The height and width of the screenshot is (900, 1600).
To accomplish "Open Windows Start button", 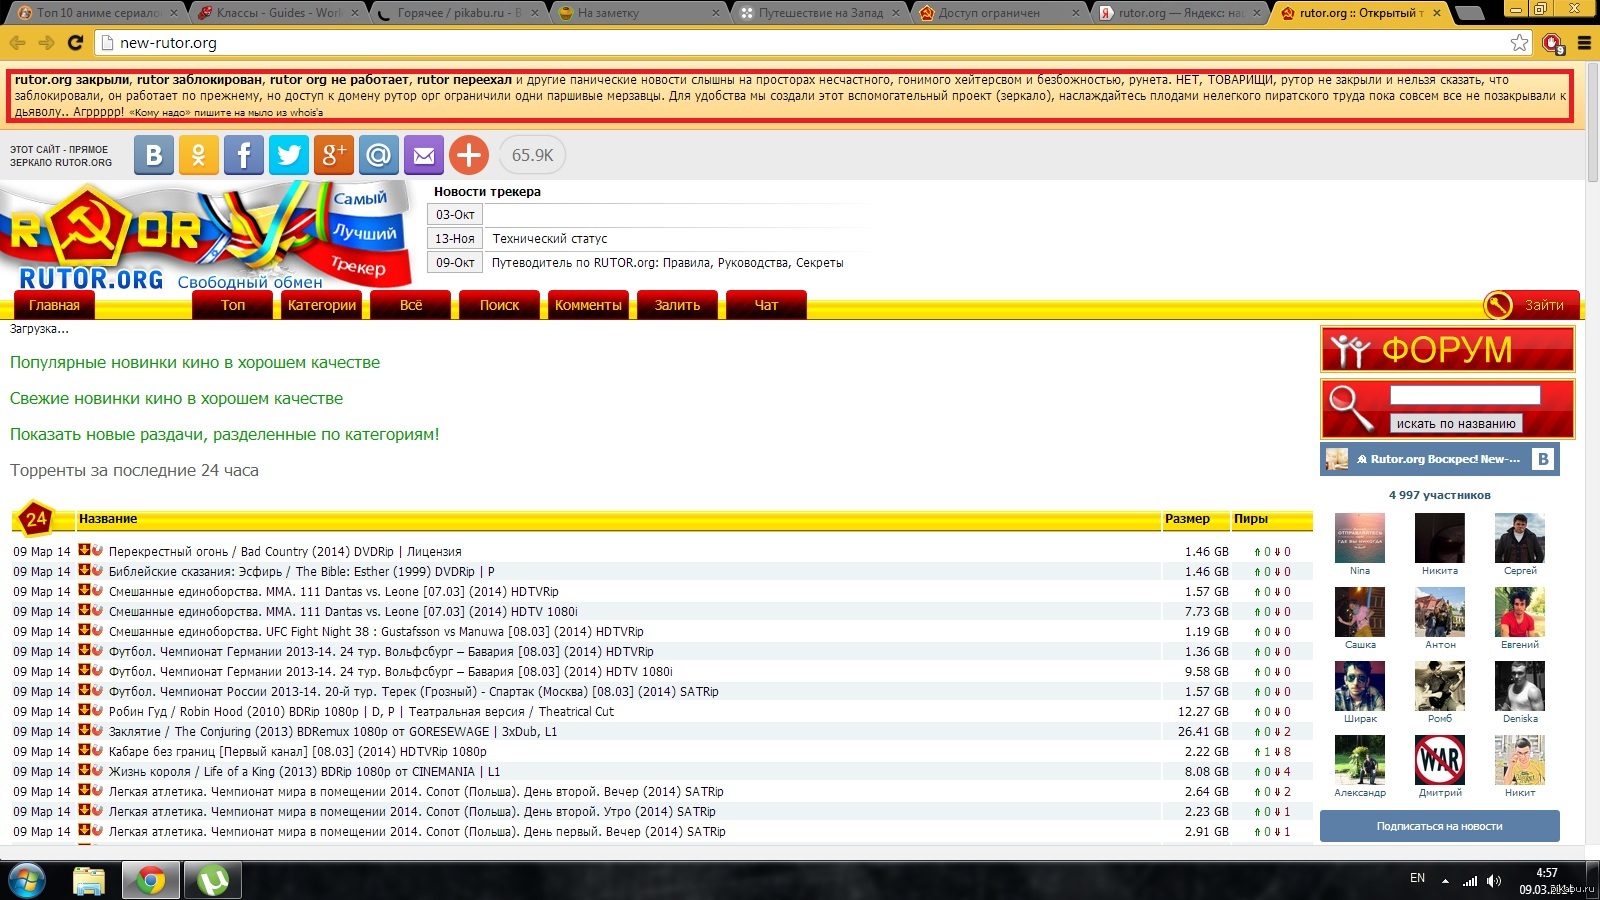I will (27, 880).
